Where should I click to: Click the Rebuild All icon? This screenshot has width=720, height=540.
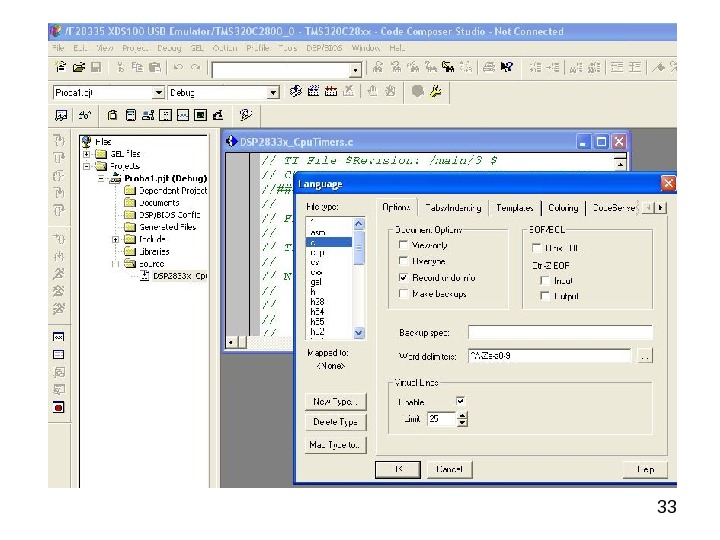click(331, 91)
